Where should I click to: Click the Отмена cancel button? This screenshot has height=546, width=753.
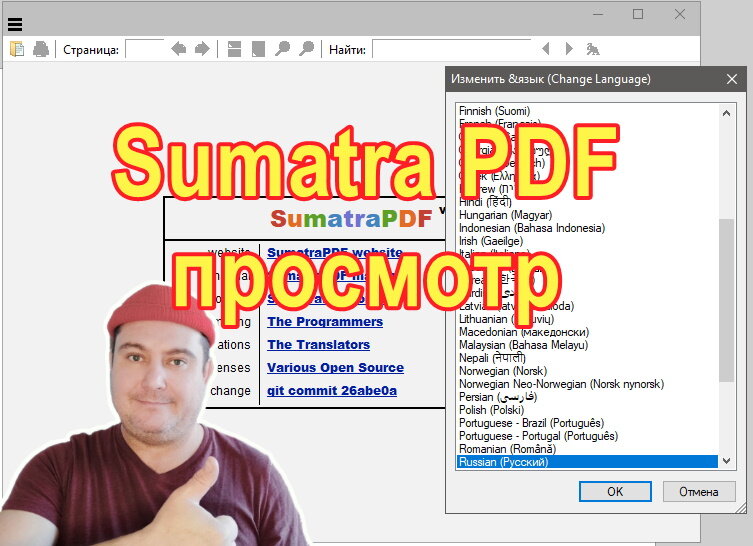(699, 491)
